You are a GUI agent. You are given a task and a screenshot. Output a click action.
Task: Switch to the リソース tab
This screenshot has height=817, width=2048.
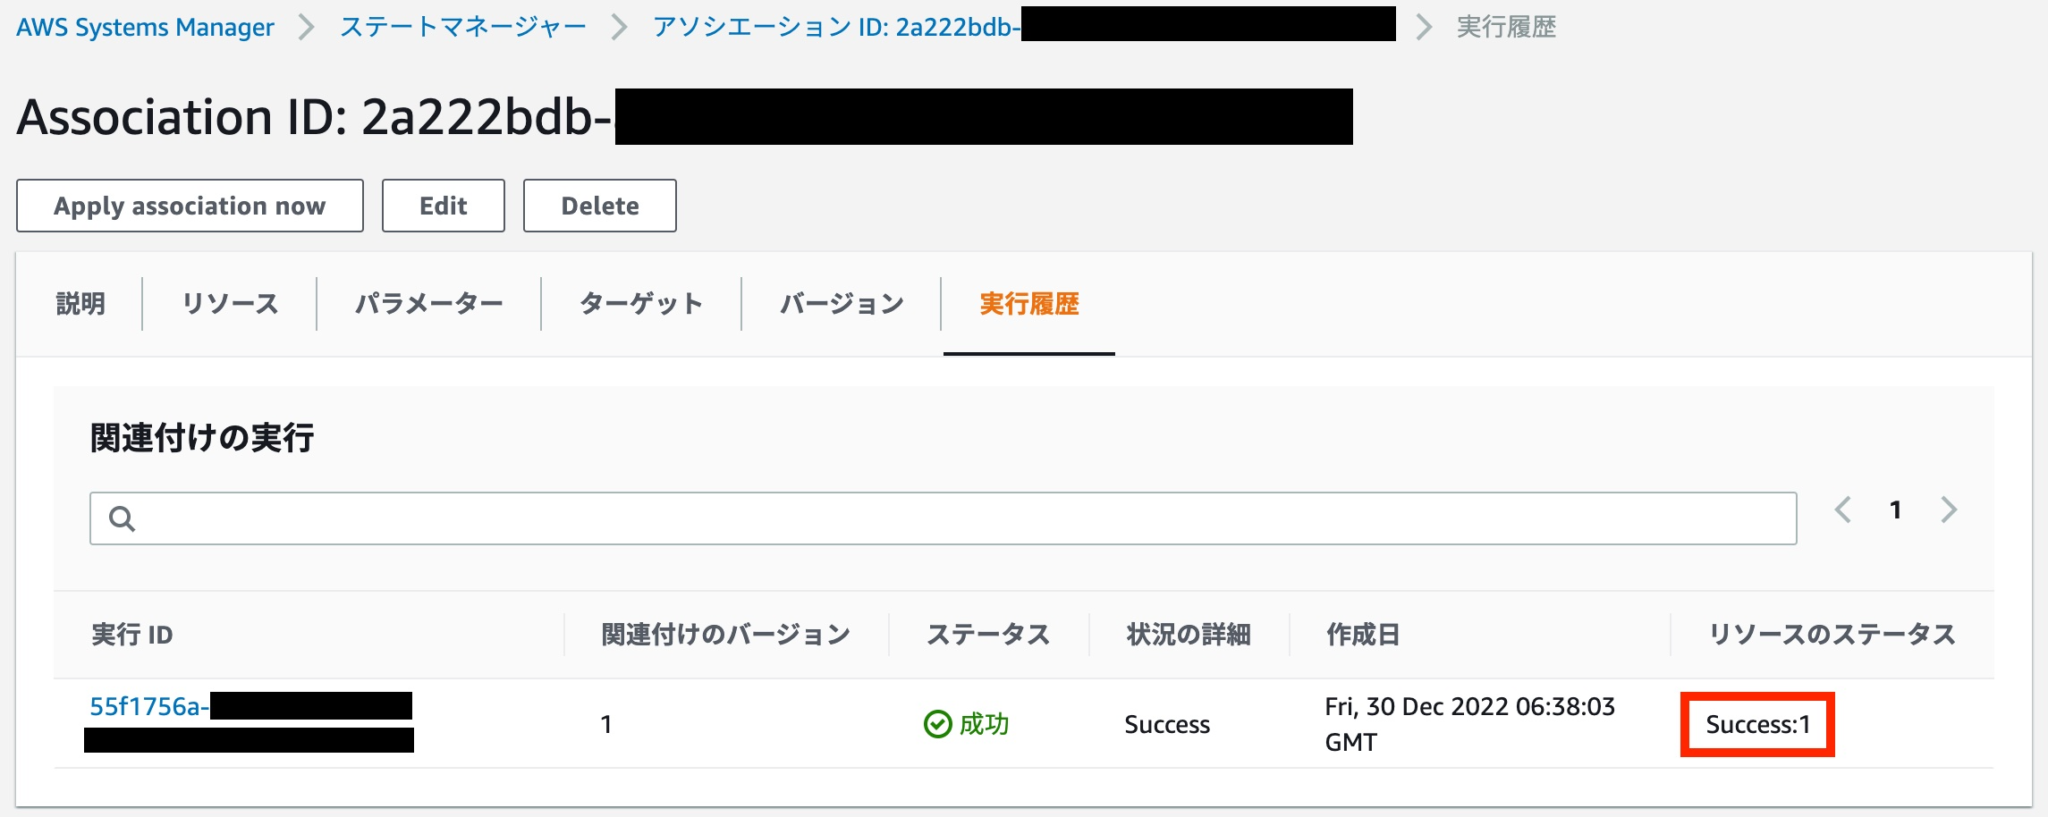230,304
